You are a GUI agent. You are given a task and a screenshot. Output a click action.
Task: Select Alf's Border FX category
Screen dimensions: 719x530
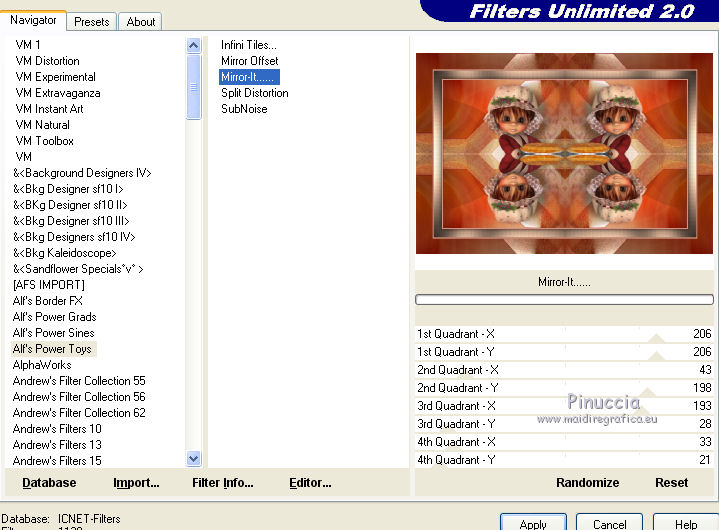[x=48, y=301]
